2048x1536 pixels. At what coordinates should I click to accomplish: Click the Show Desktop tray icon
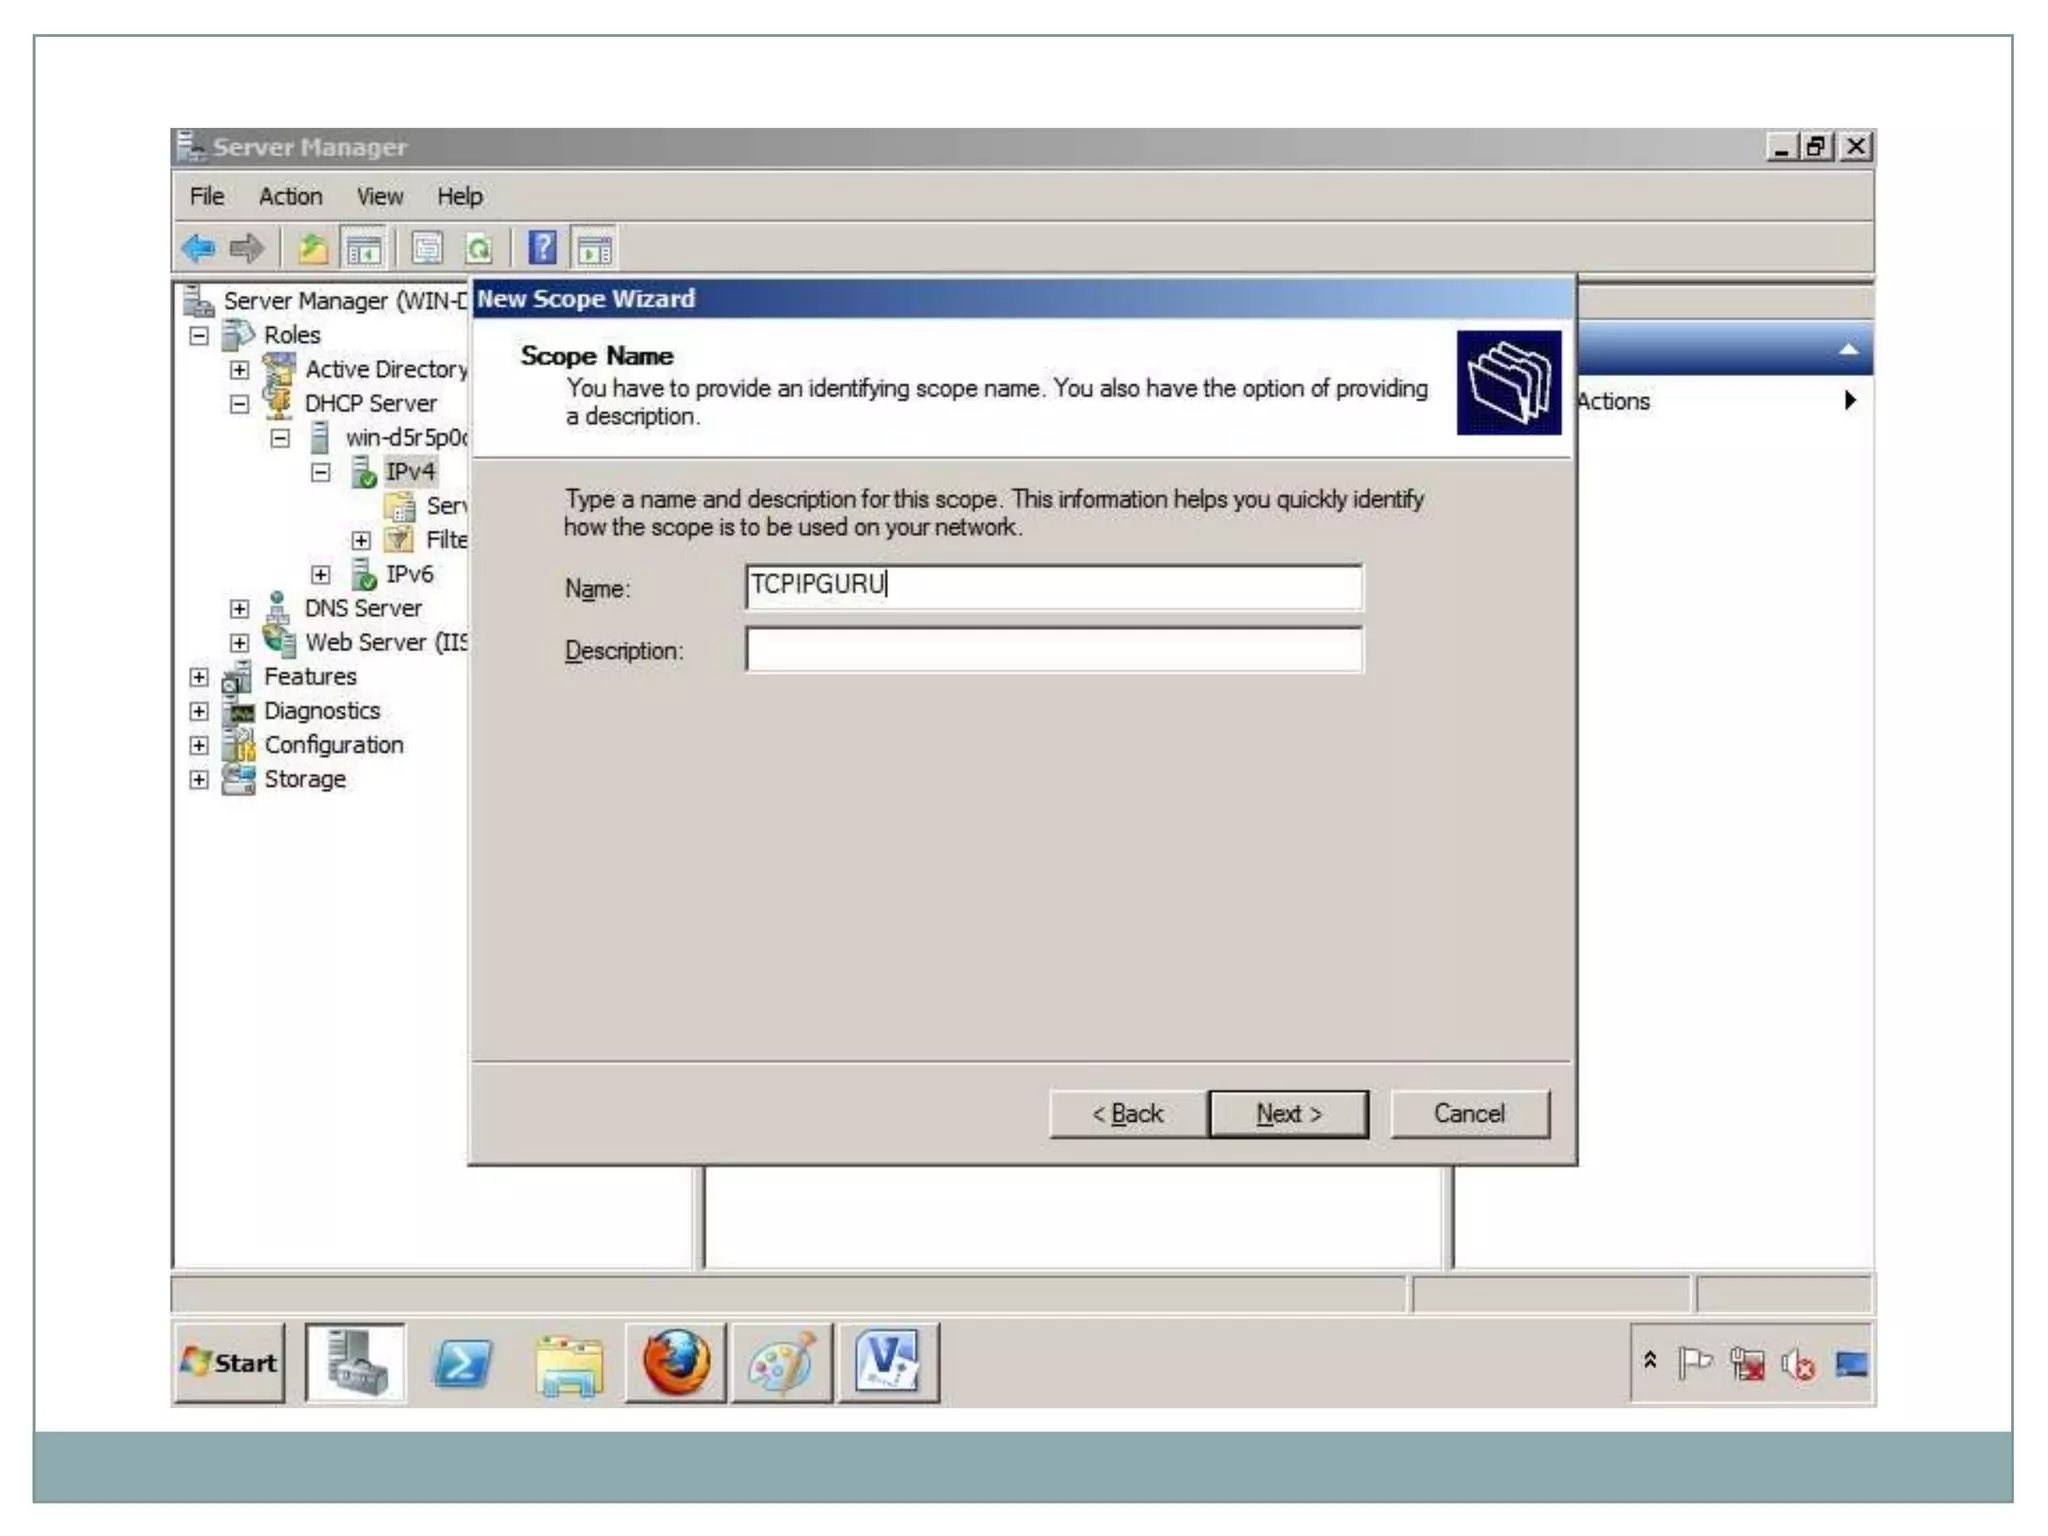1851,1364
